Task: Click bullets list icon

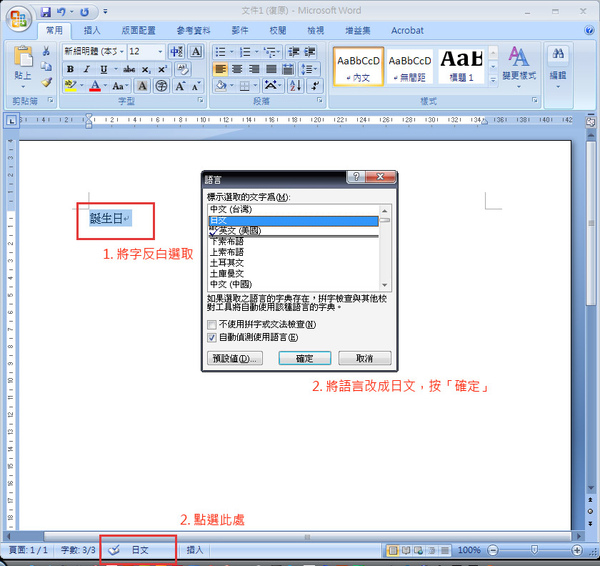Action: (220, 51)
